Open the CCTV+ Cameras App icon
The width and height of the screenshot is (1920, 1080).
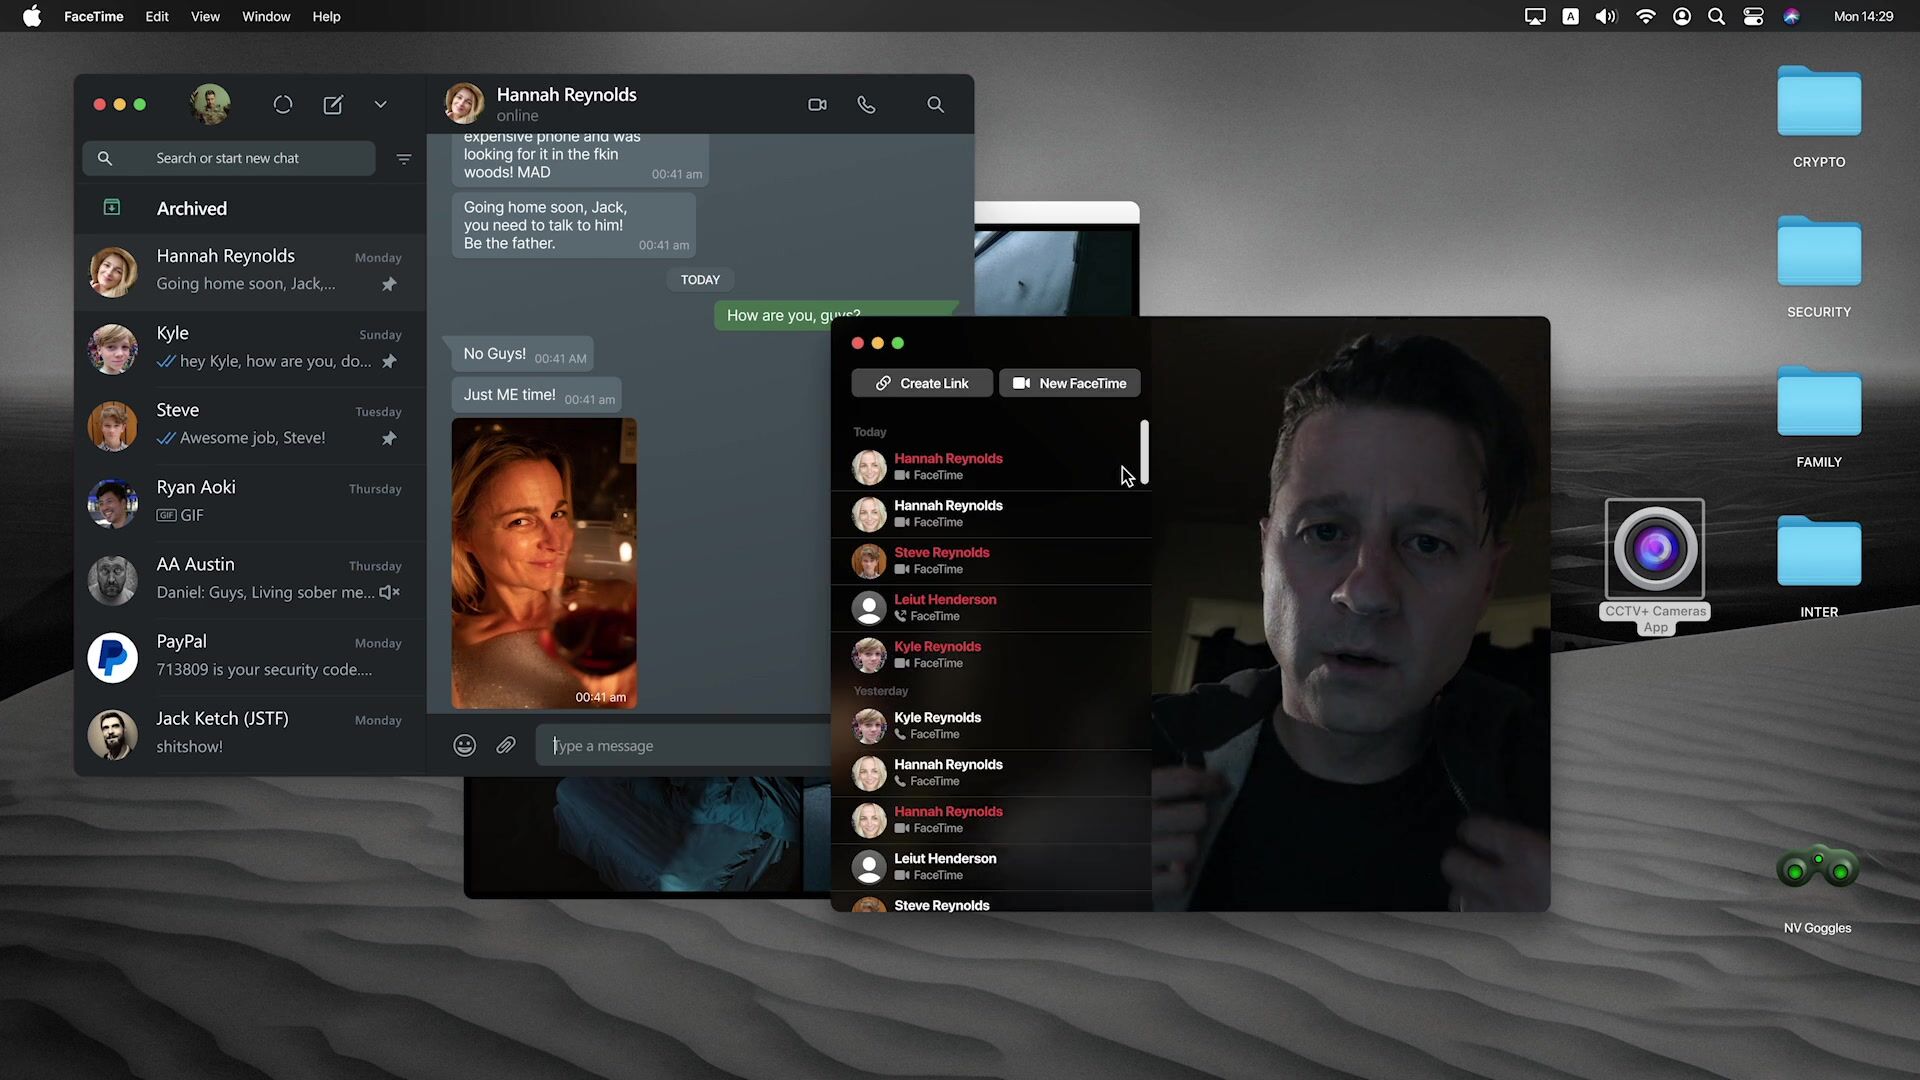(x=1655, y=549)
